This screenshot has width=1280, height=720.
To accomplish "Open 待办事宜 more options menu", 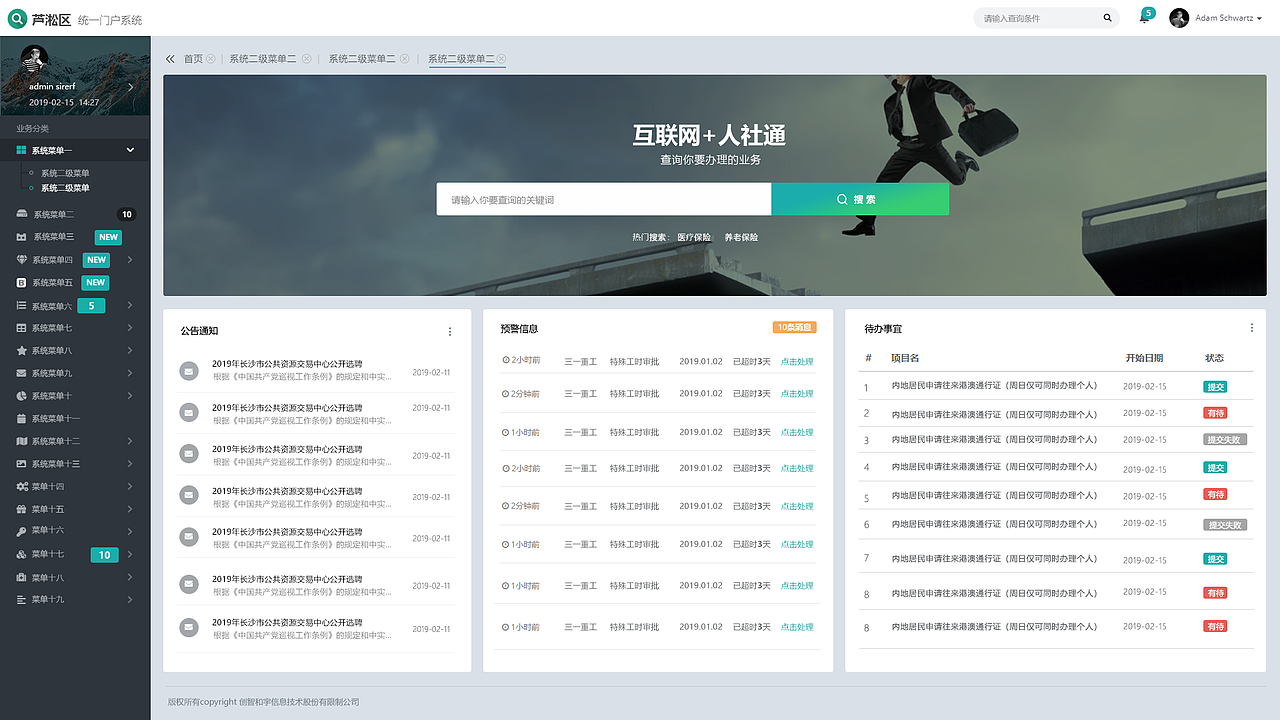I will [1251, 328].
